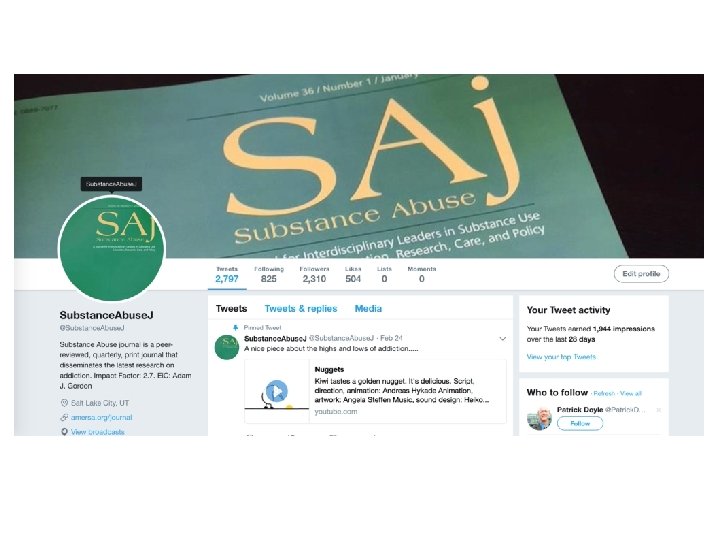720x540 pixels.
Task: Follow Patrick Doyle
Action: (580, 423)
